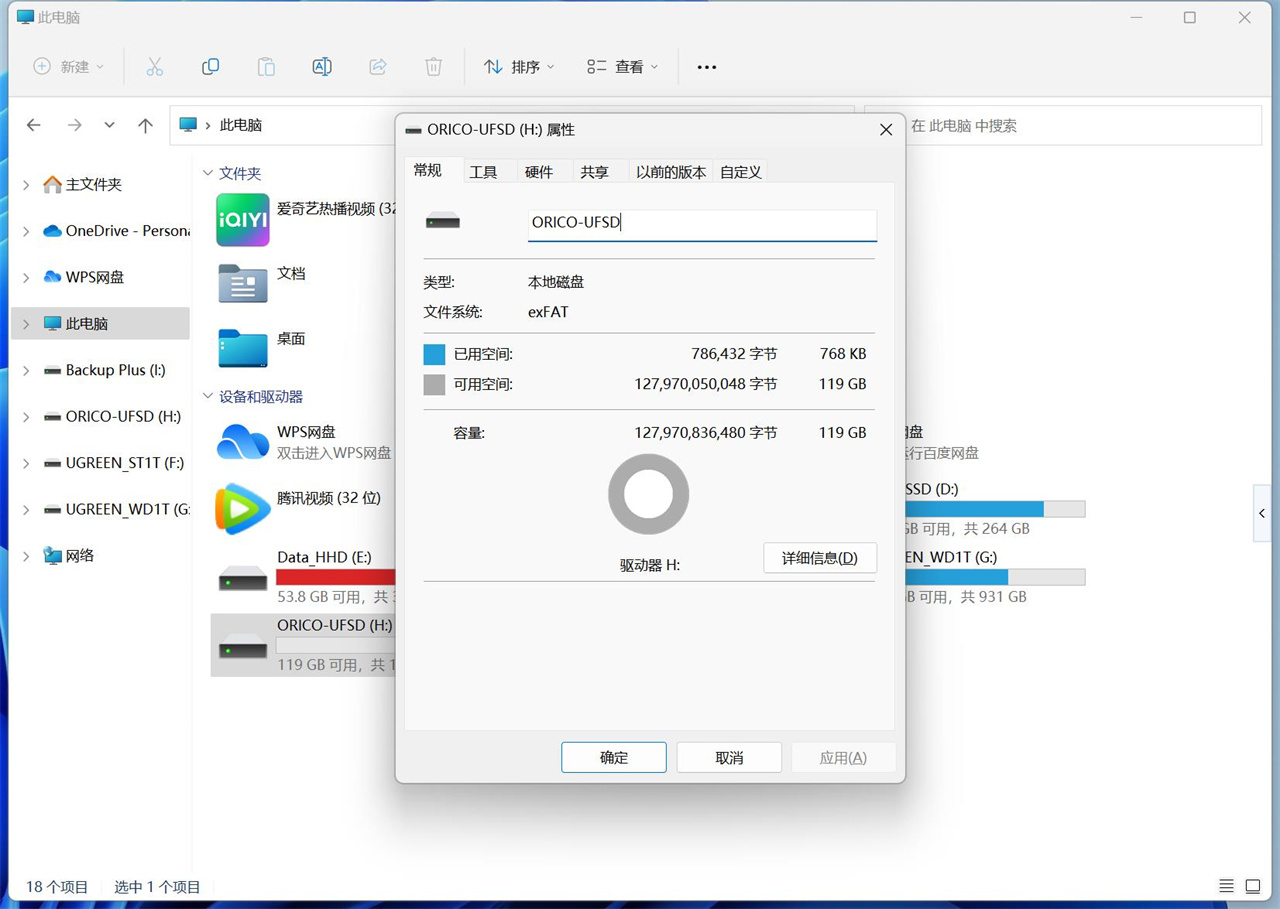1280x909 pixels.
Task: Click the Share icon in toolbar
Action: point(378,67)
